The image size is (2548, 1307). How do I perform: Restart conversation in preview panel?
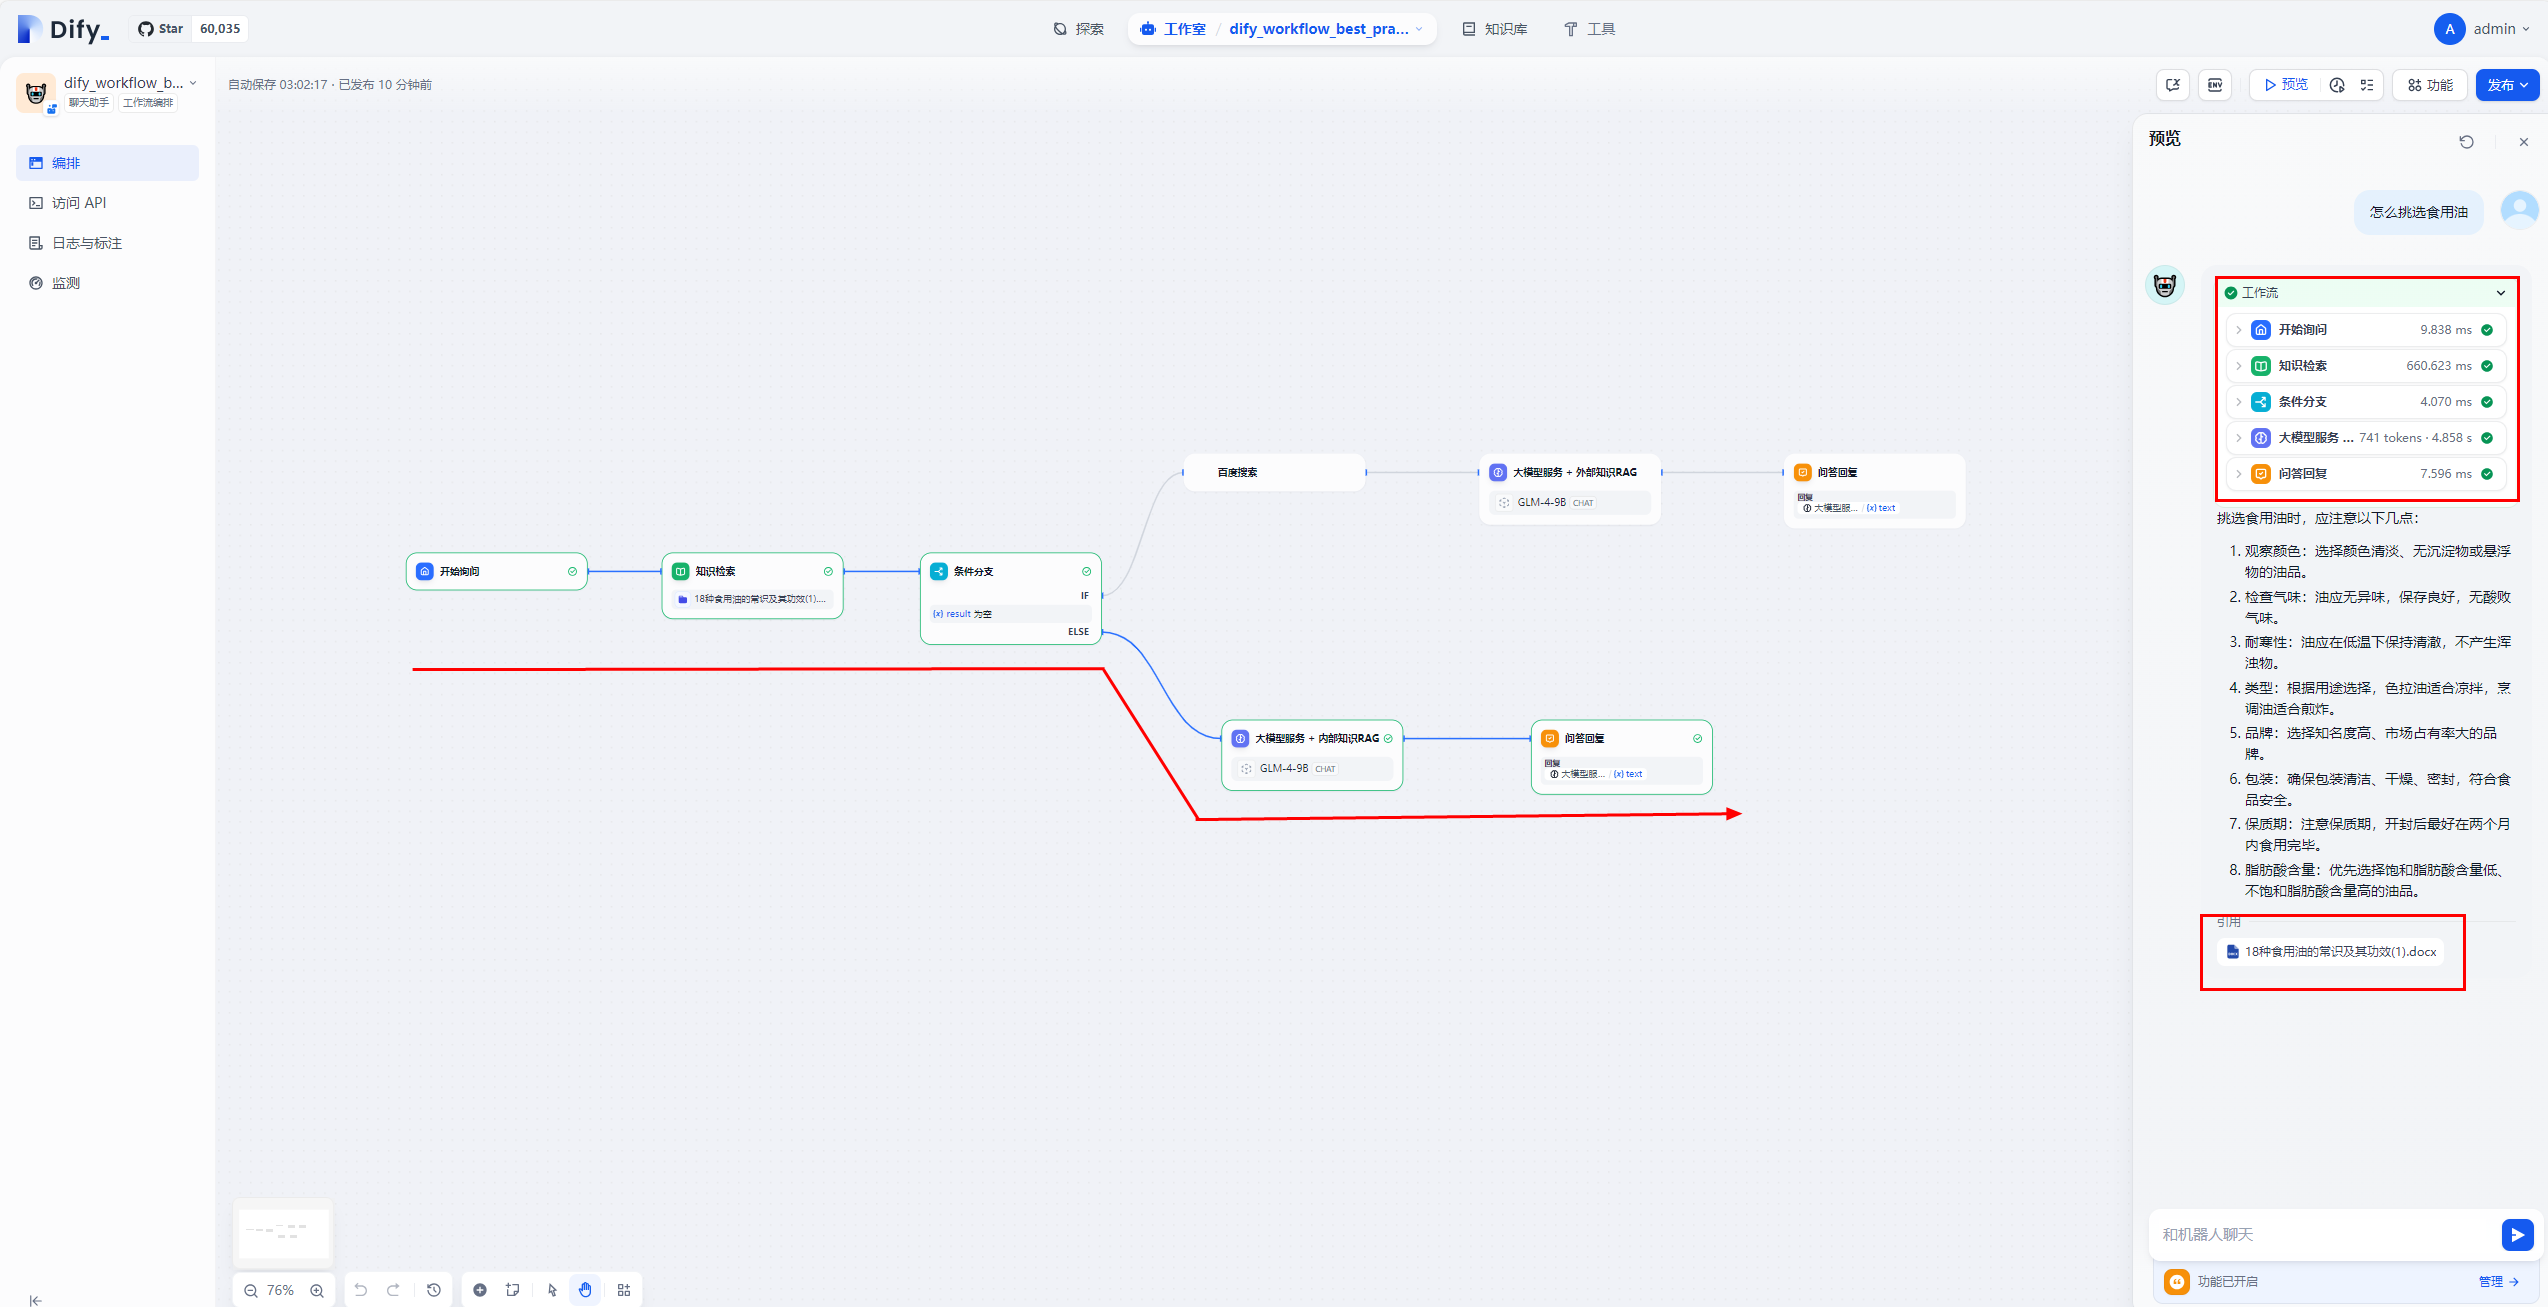2466,142
